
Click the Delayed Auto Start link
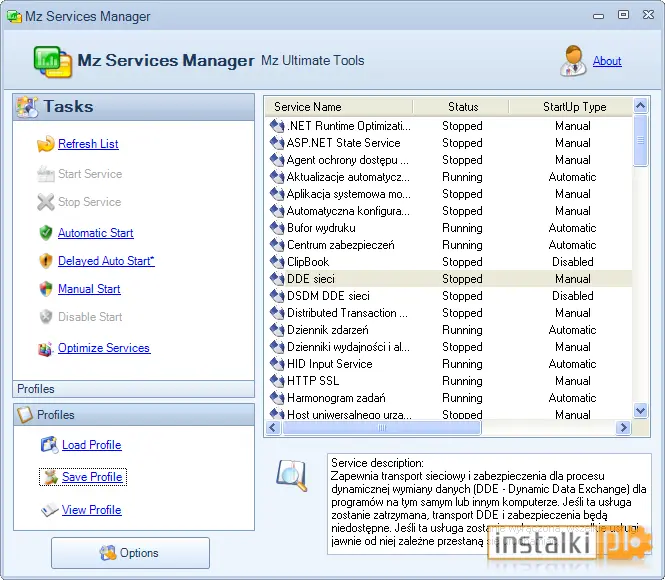tap(106, 261)
